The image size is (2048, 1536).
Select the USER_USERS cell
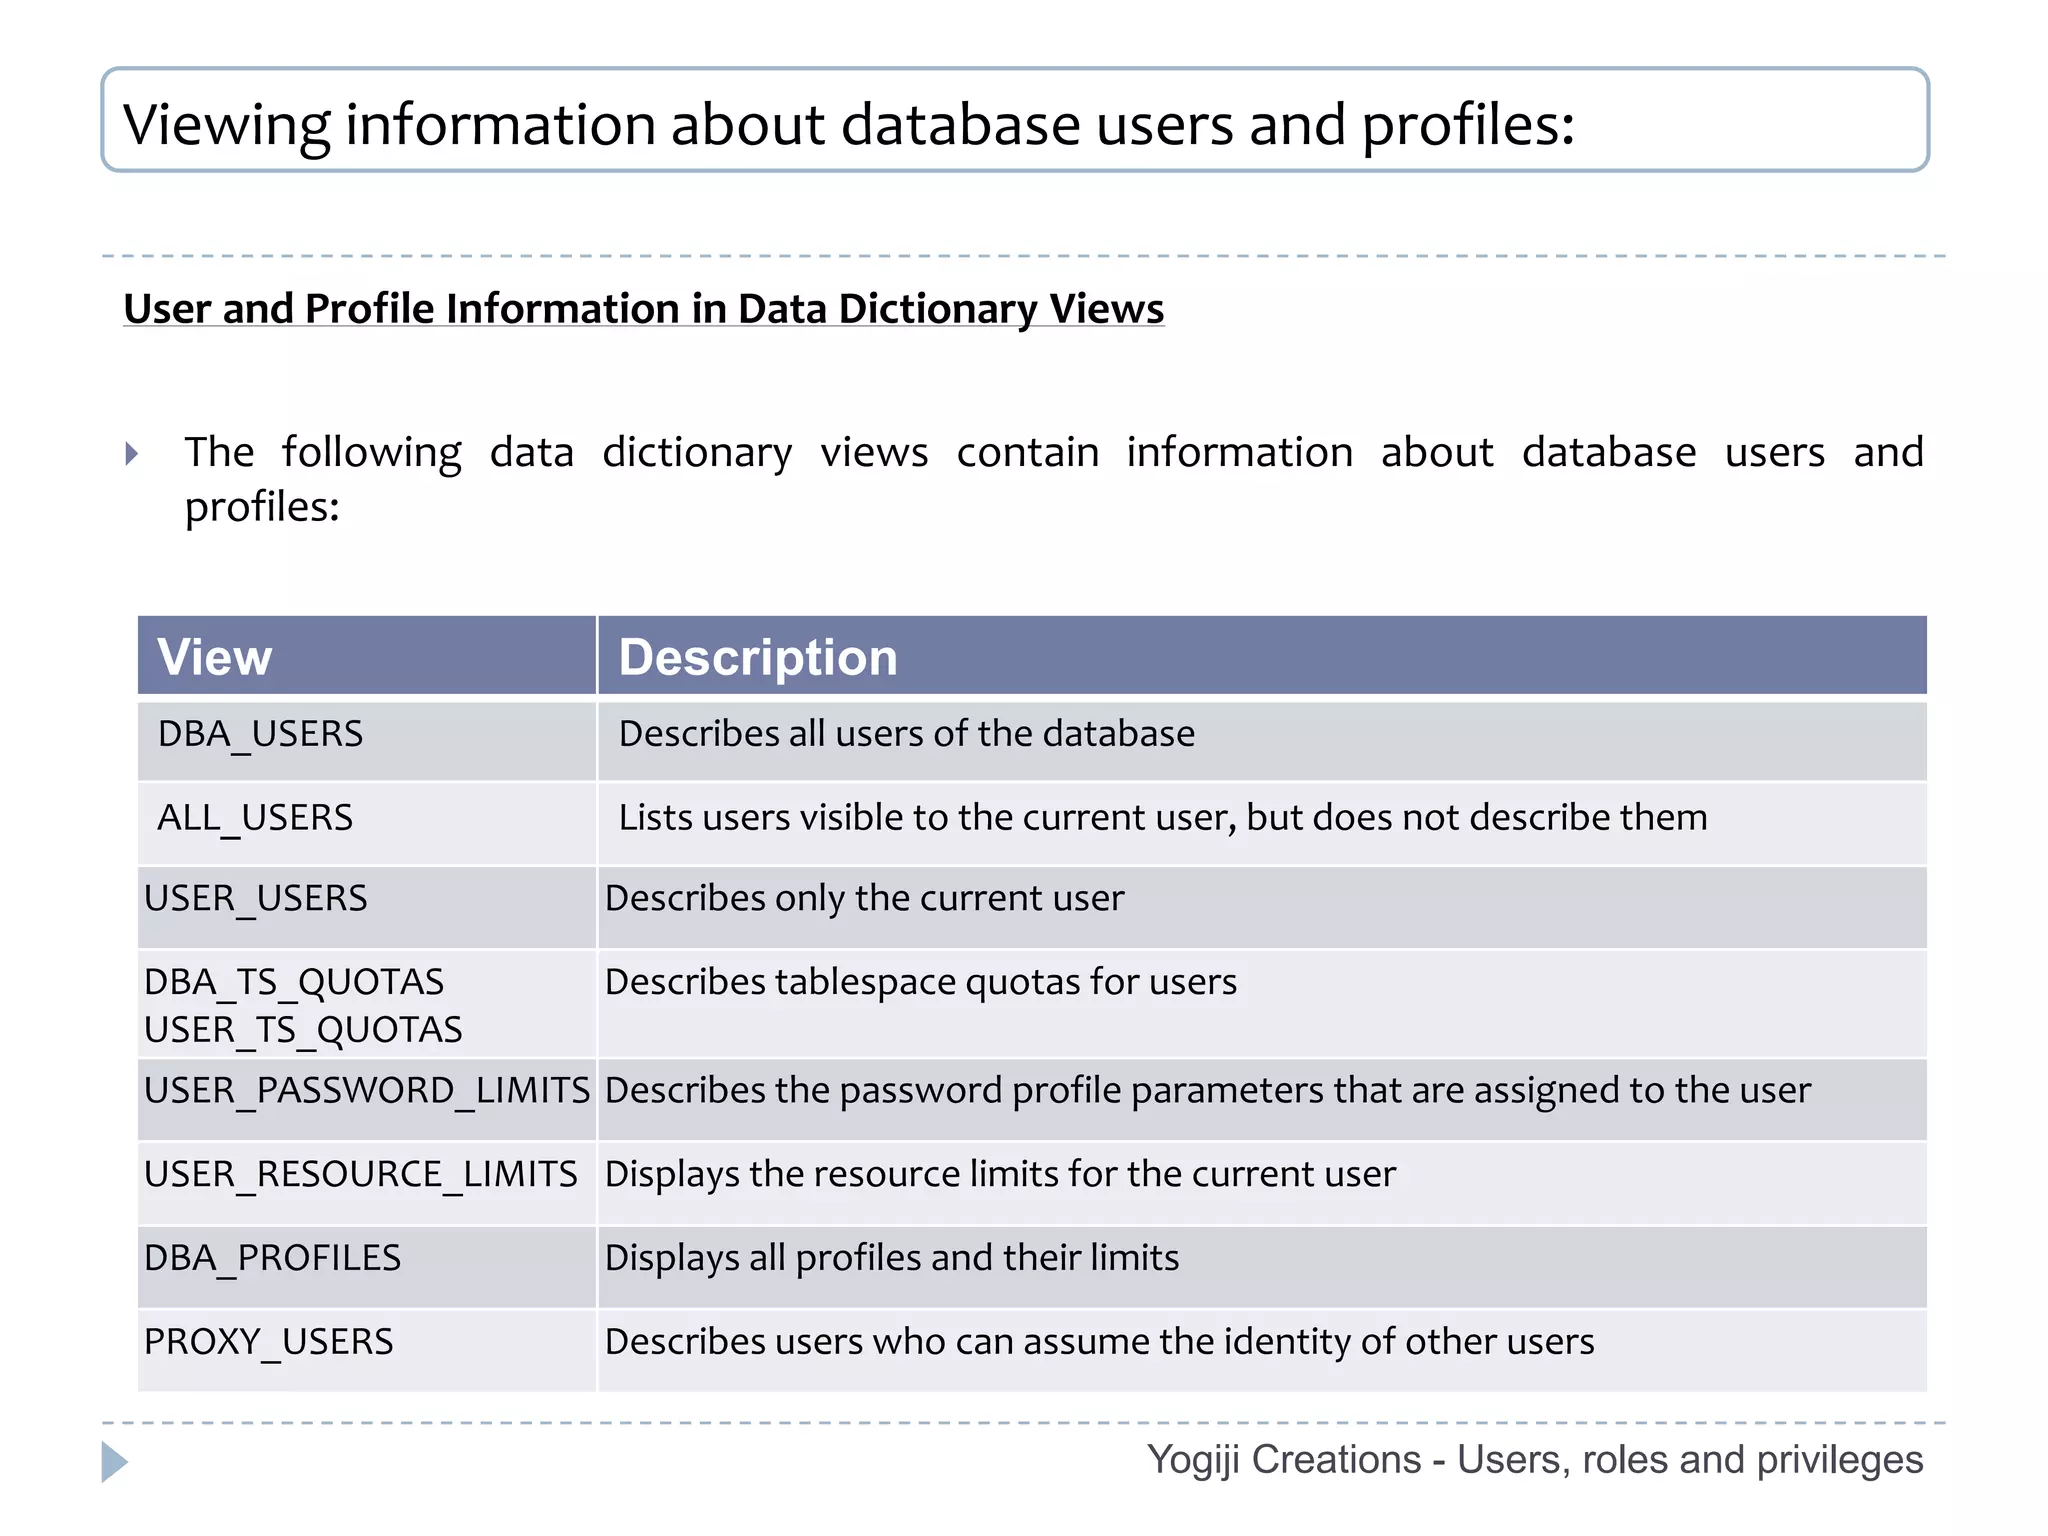coord(367,907)
